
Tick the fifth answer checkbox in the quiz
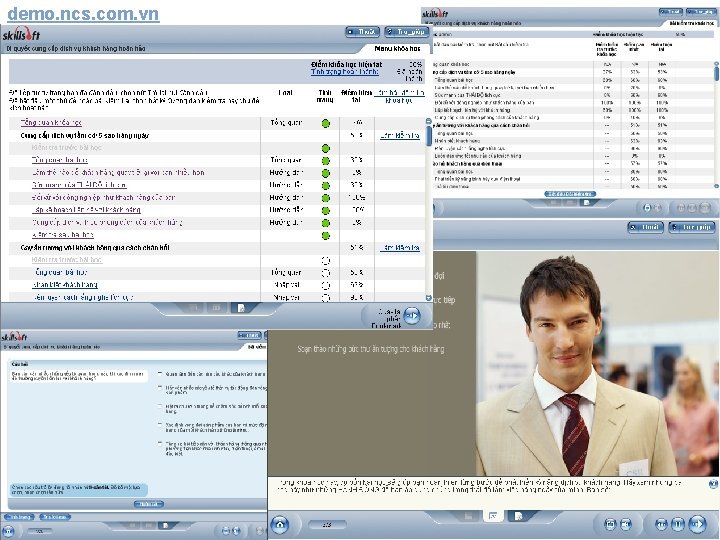coord(160,444)
